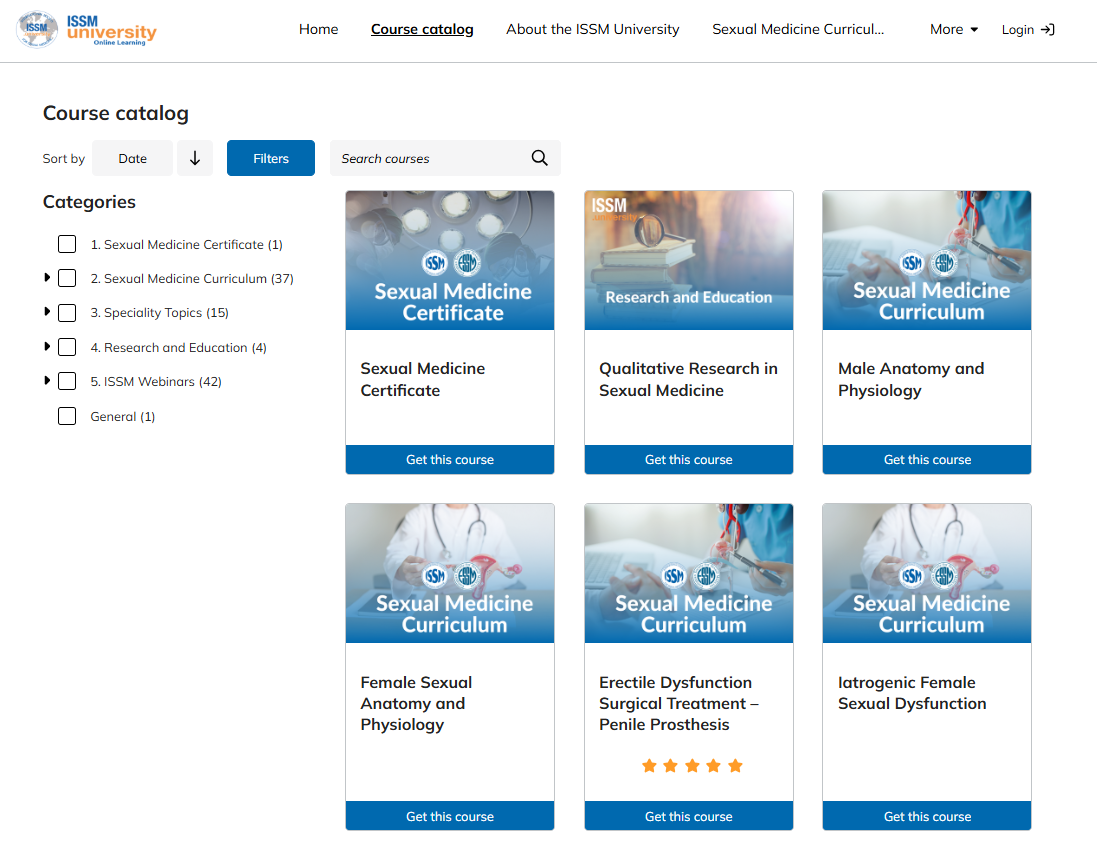The image size is (1097, 850).
Task: Click the ISSM University logo
Action: coord(86,29)
